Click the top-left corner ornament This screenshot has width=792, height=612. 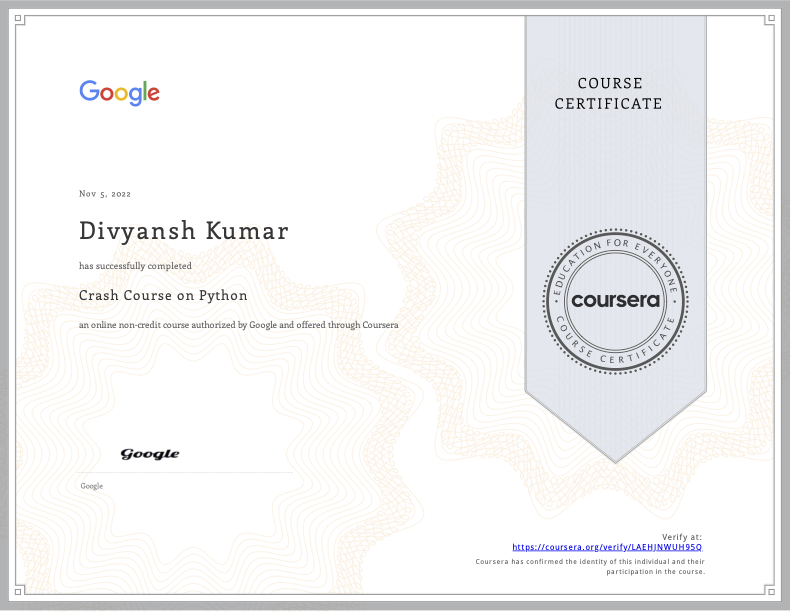pos(21,19)
